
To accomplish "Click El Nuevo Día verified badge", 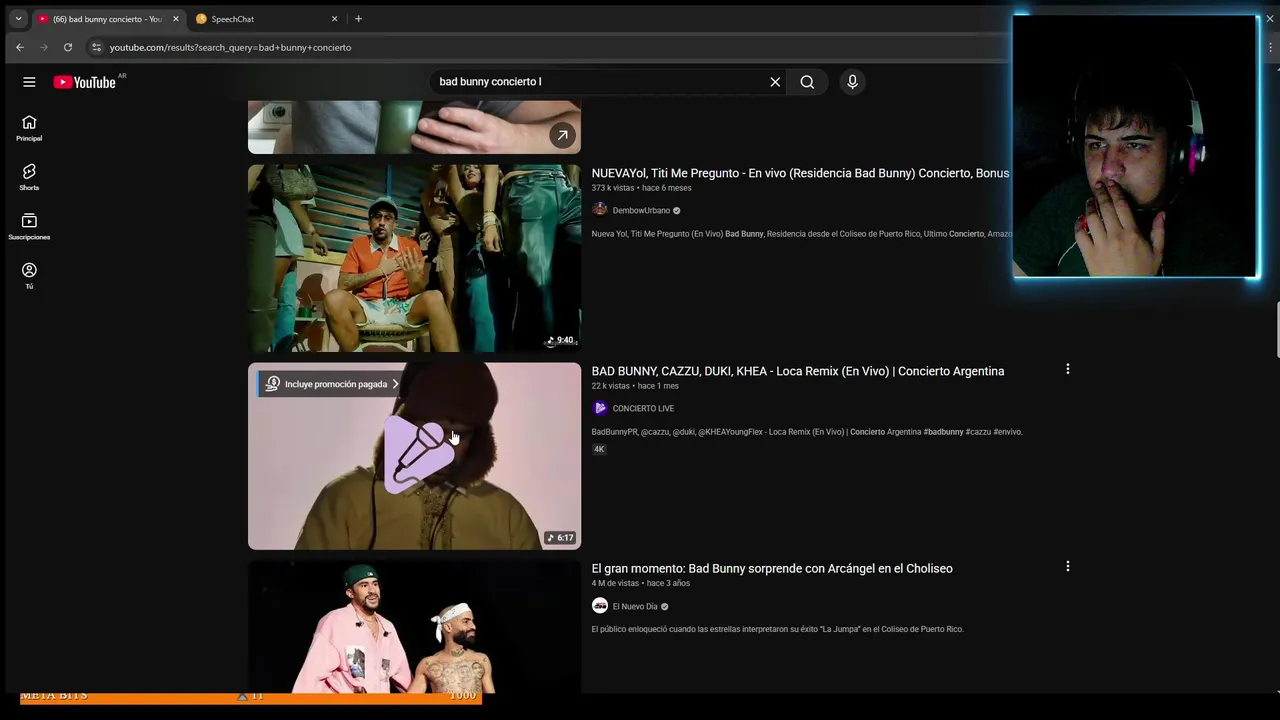I will pos(665,606).
